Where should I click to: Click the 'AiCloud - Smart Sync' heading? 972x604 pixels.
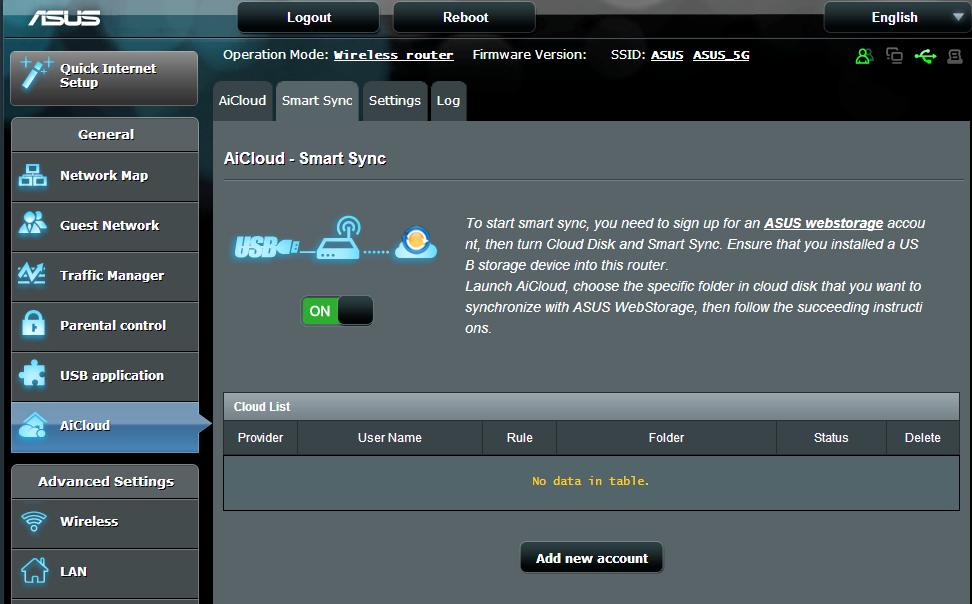tap(305, 159)
